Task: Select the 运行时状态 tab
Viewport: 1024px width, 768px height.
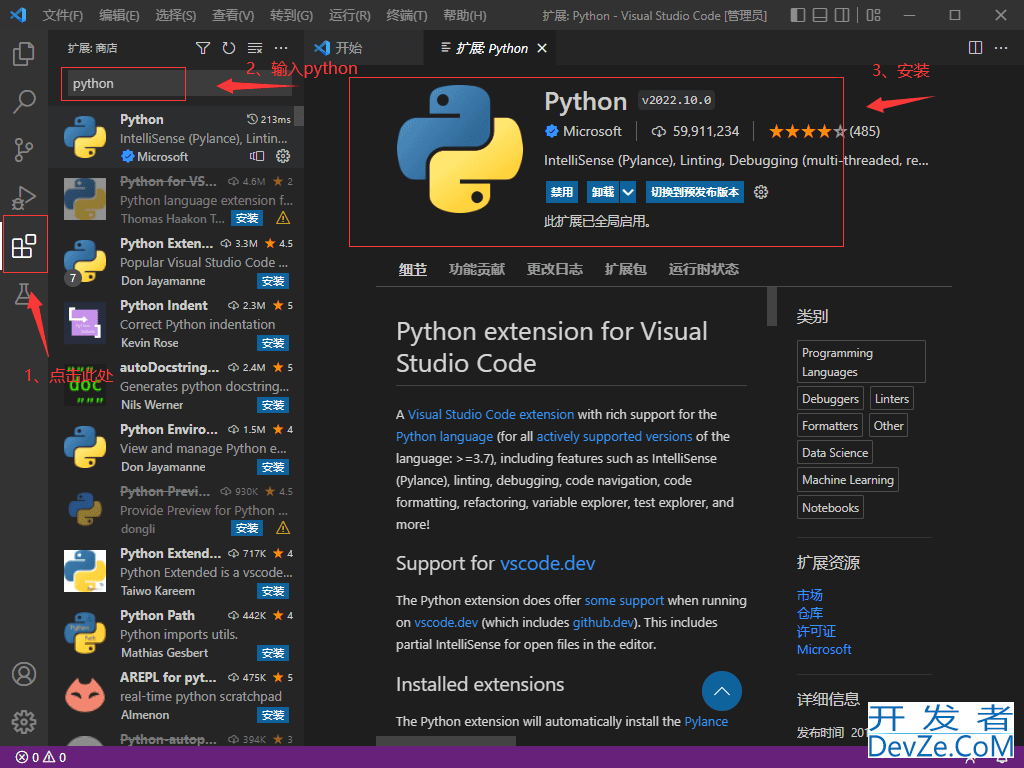Action: coord(703,269)
